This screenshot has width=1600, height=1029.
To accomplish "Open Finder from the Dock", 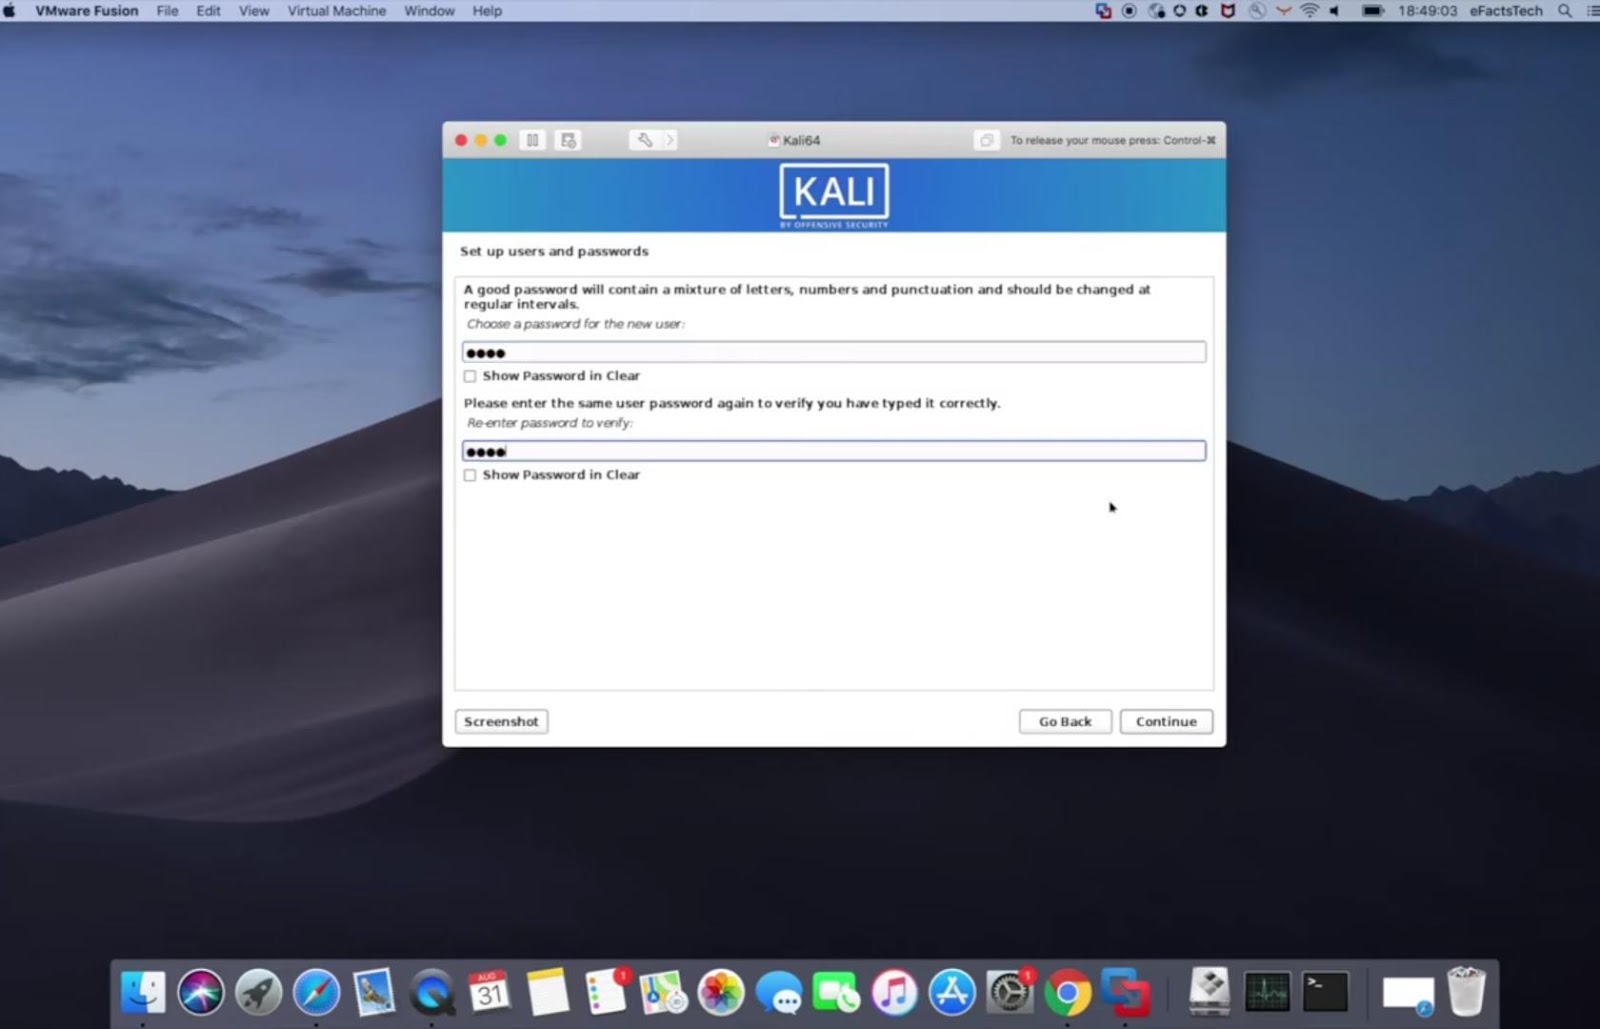I will click(143, 992).
